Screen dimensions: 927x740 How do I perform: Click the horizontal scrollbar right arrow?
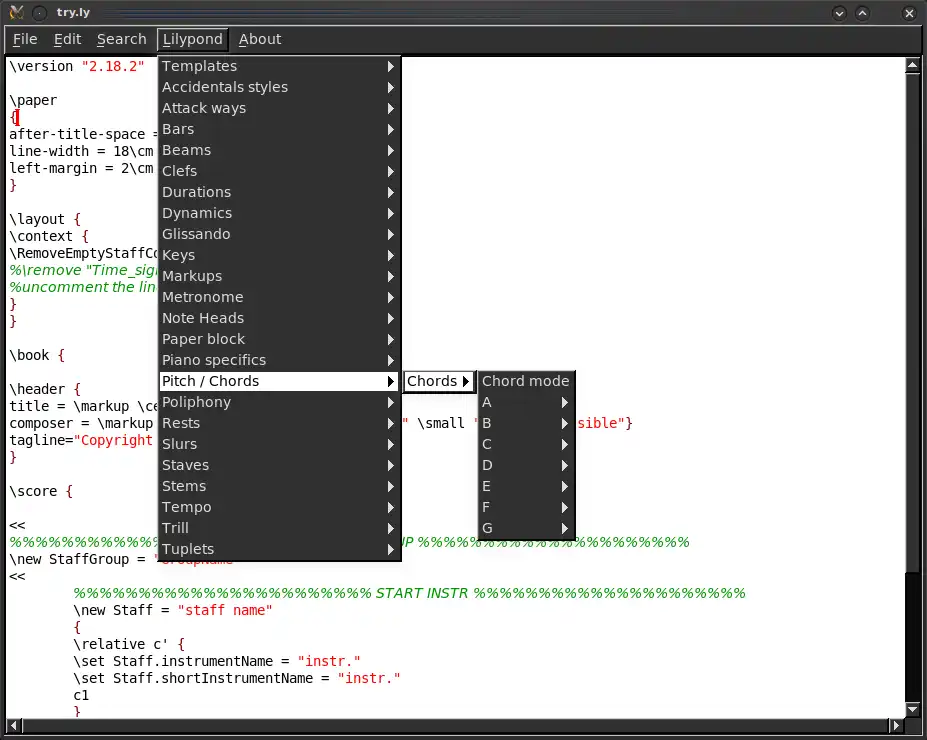coord(896,725)
